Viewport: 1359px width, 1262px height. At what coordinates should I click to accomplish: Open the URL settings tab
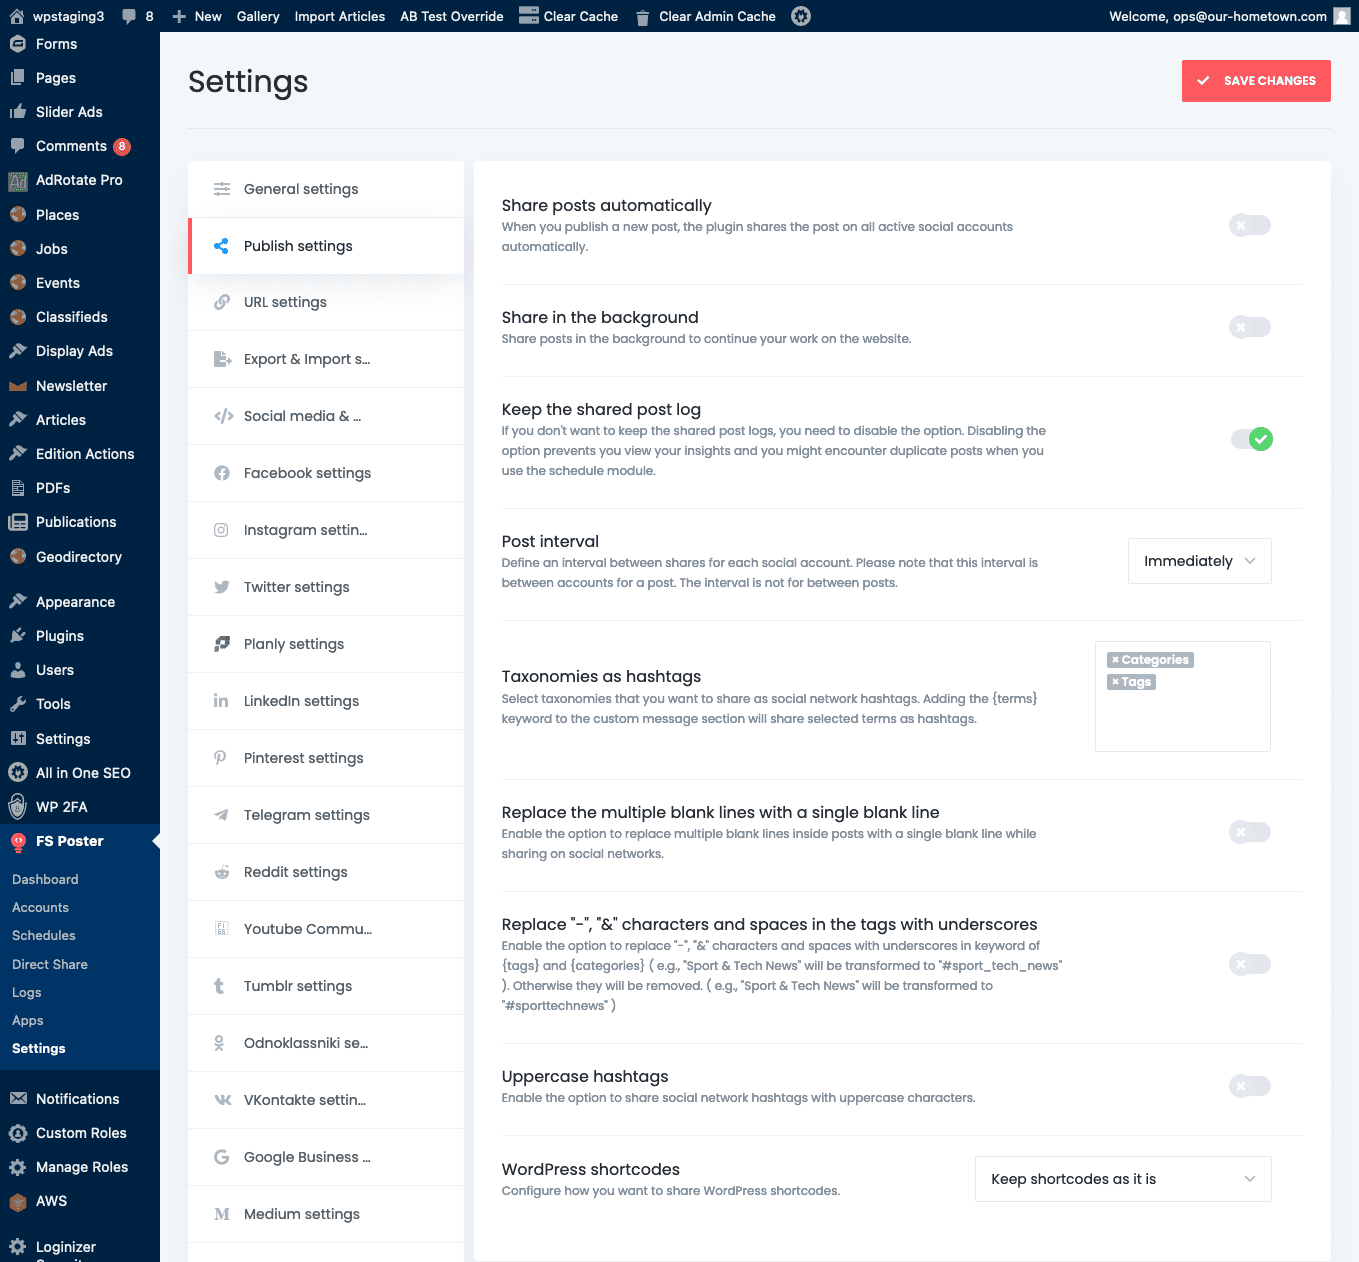click(285, 302)
